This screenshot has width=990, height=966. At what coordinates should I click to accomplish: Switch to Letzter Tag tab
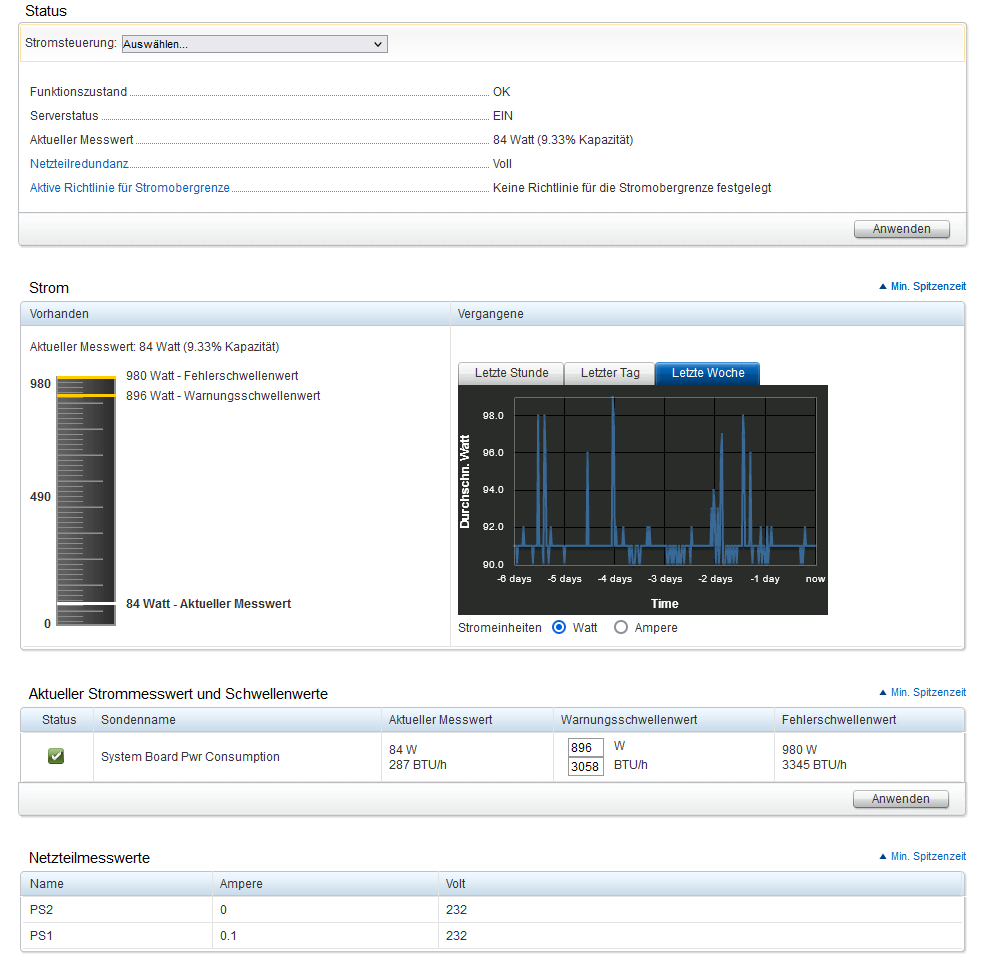click(610, 373)
